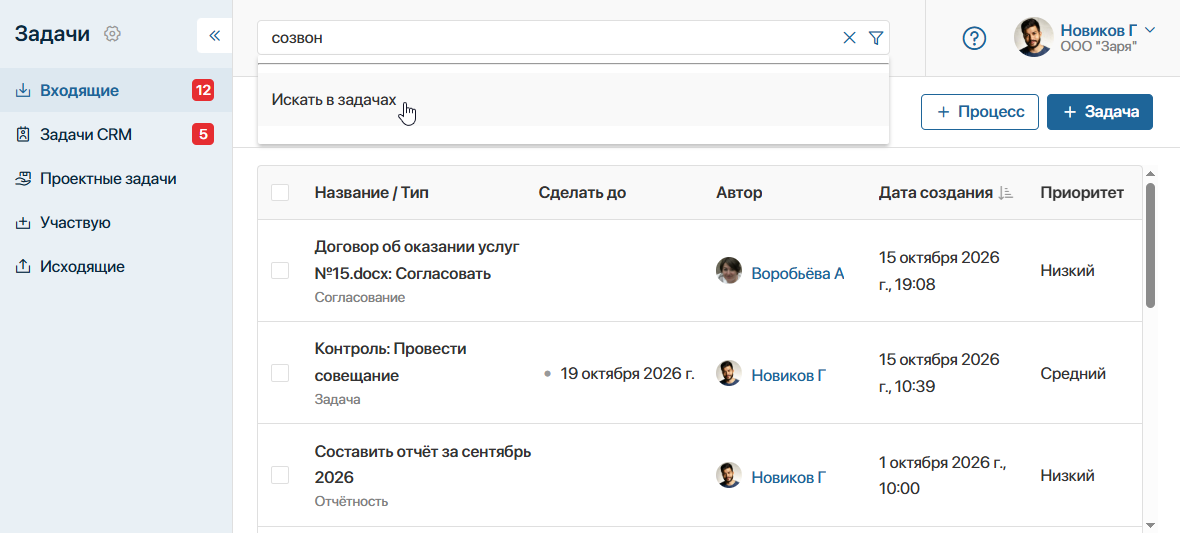Open the Участвую section
Screen dimensions: 1180x533
[x=116, y=223]
